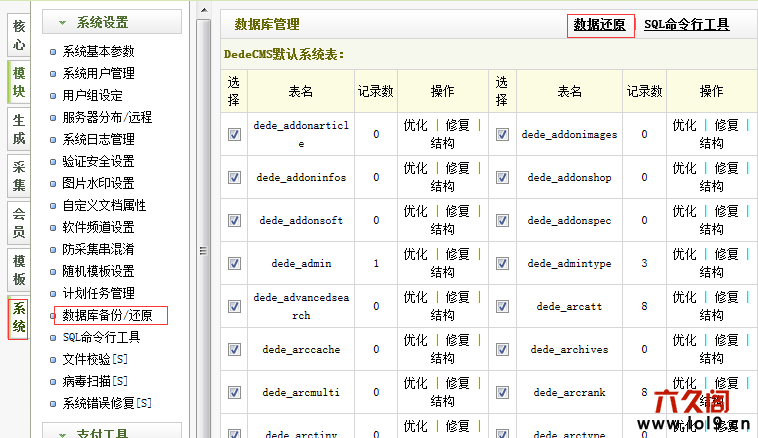Uncheck the dede_addoninfos table checkbox
The height and width of the screenshot is (438, 758).
pos(234,177)
